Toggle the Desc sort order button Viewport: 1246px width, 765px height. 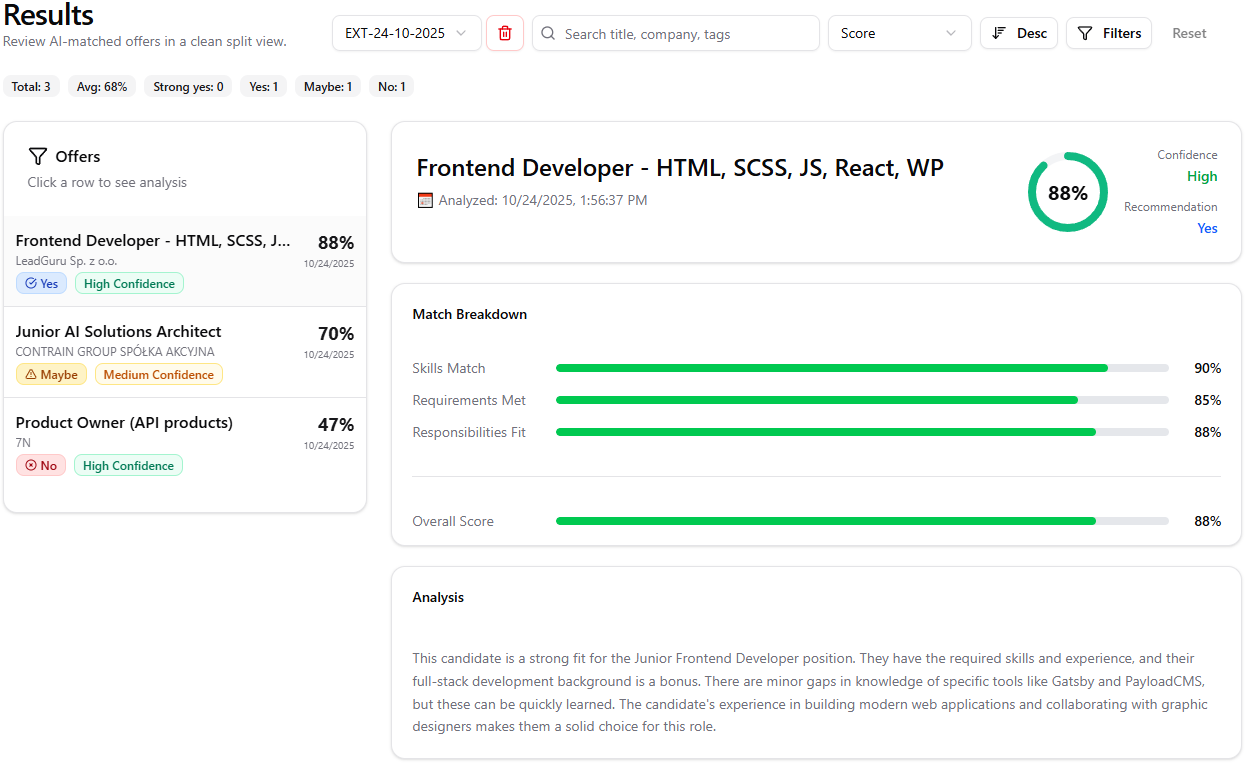(1019, 33)
